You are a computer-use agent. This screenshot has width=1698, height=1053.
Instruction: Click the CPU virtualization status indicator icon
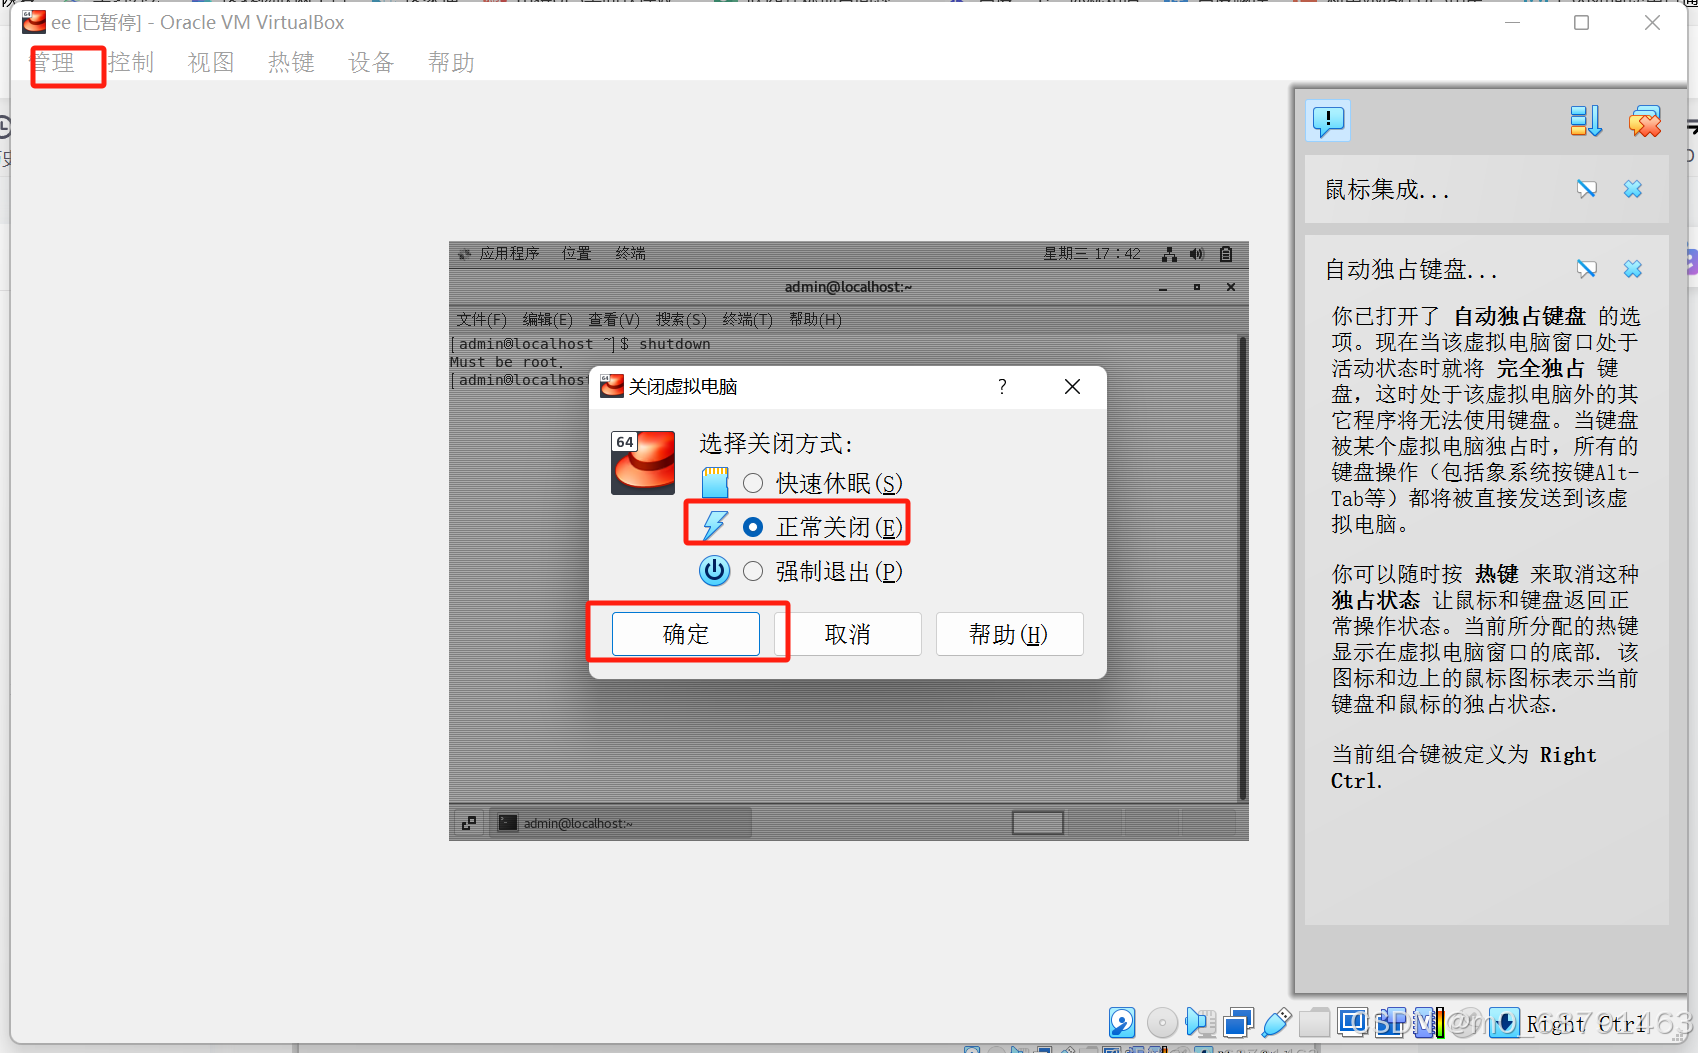point(1428,1022)
